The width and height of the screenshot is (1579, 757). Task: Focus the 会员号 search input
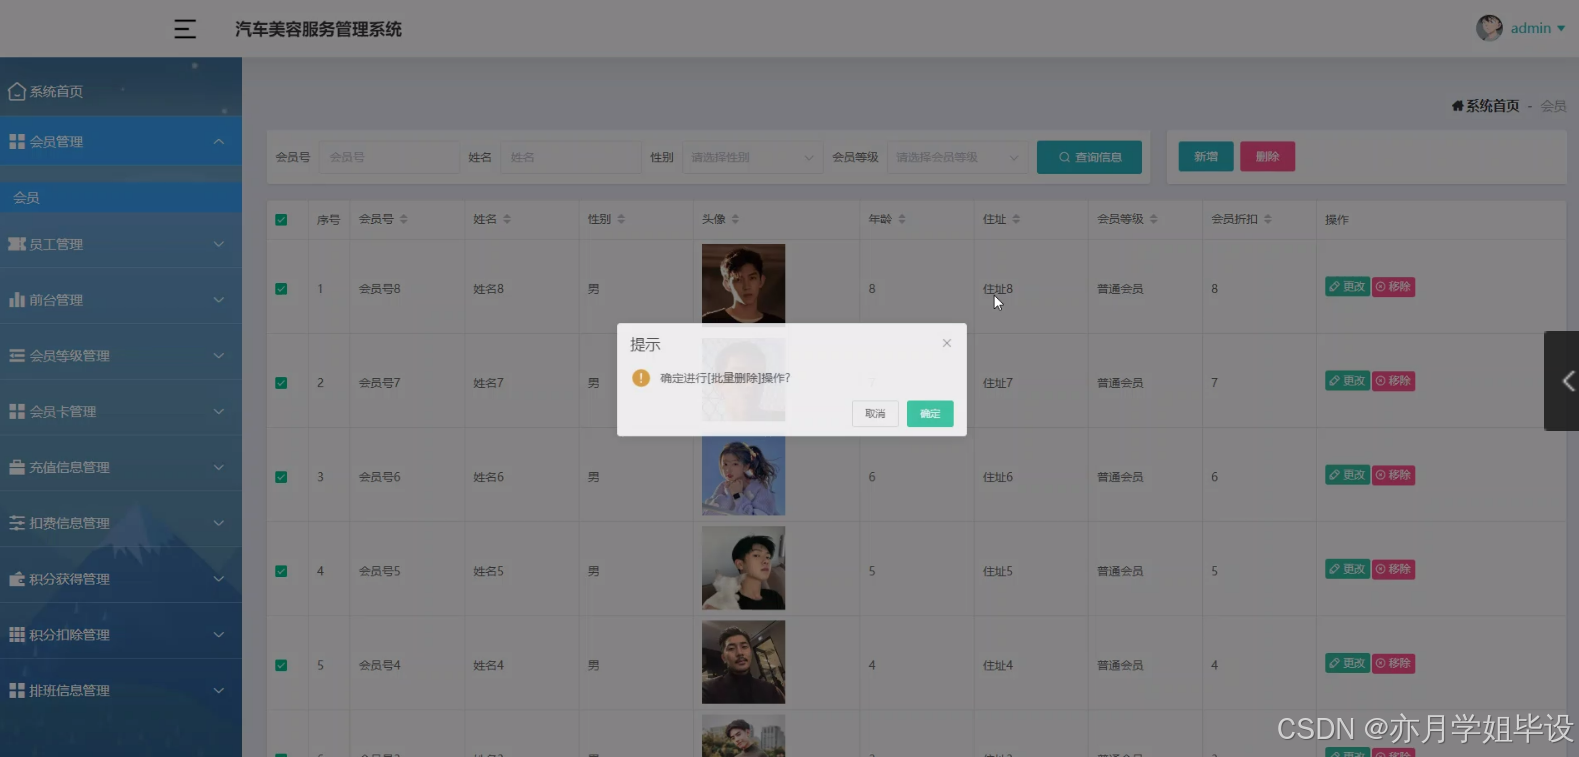(389, 157)
